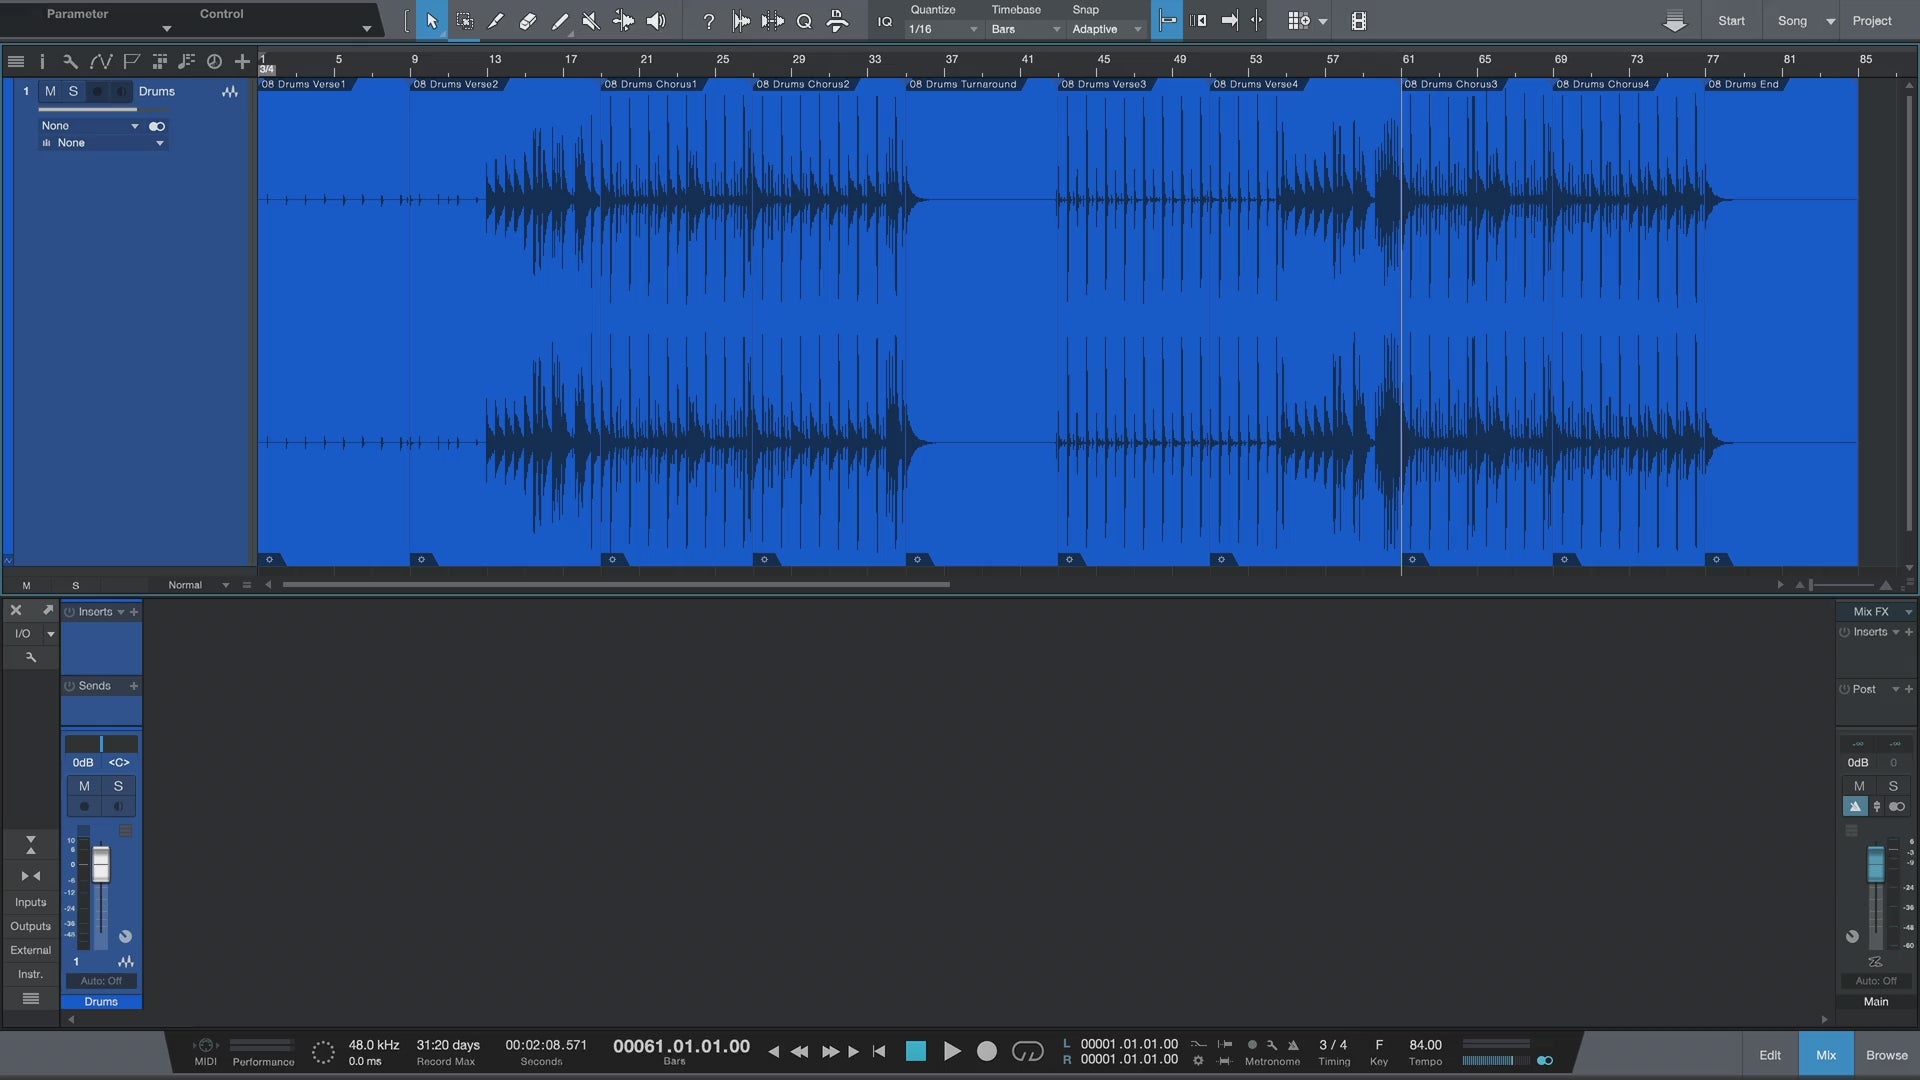Toggle Autoscroll arrow button in toolbar
Screen dimensions: 1920x1080
(x=1229, y=21)
